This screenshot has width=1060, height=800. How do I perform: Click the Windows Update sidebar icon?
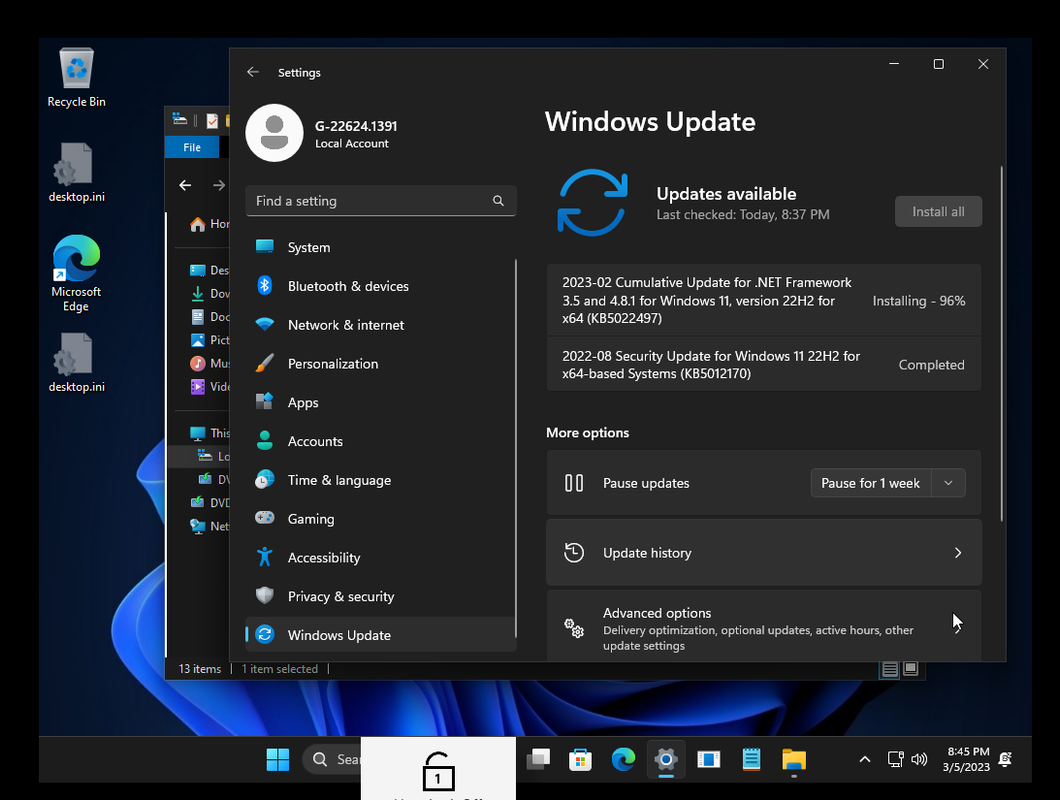264,634
